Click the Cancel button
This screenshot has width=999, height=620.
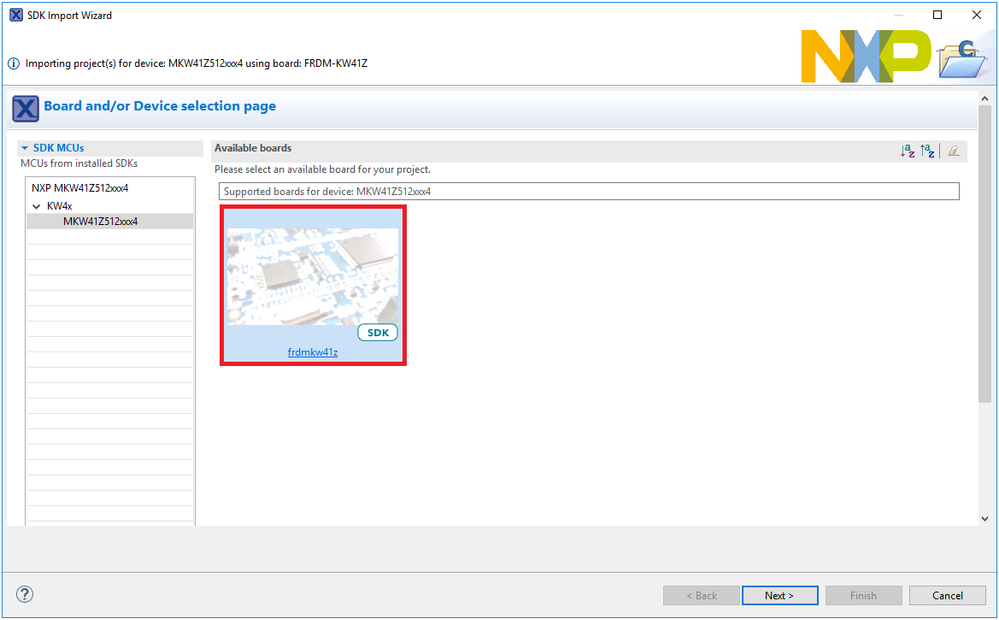(x=947, y=595)
